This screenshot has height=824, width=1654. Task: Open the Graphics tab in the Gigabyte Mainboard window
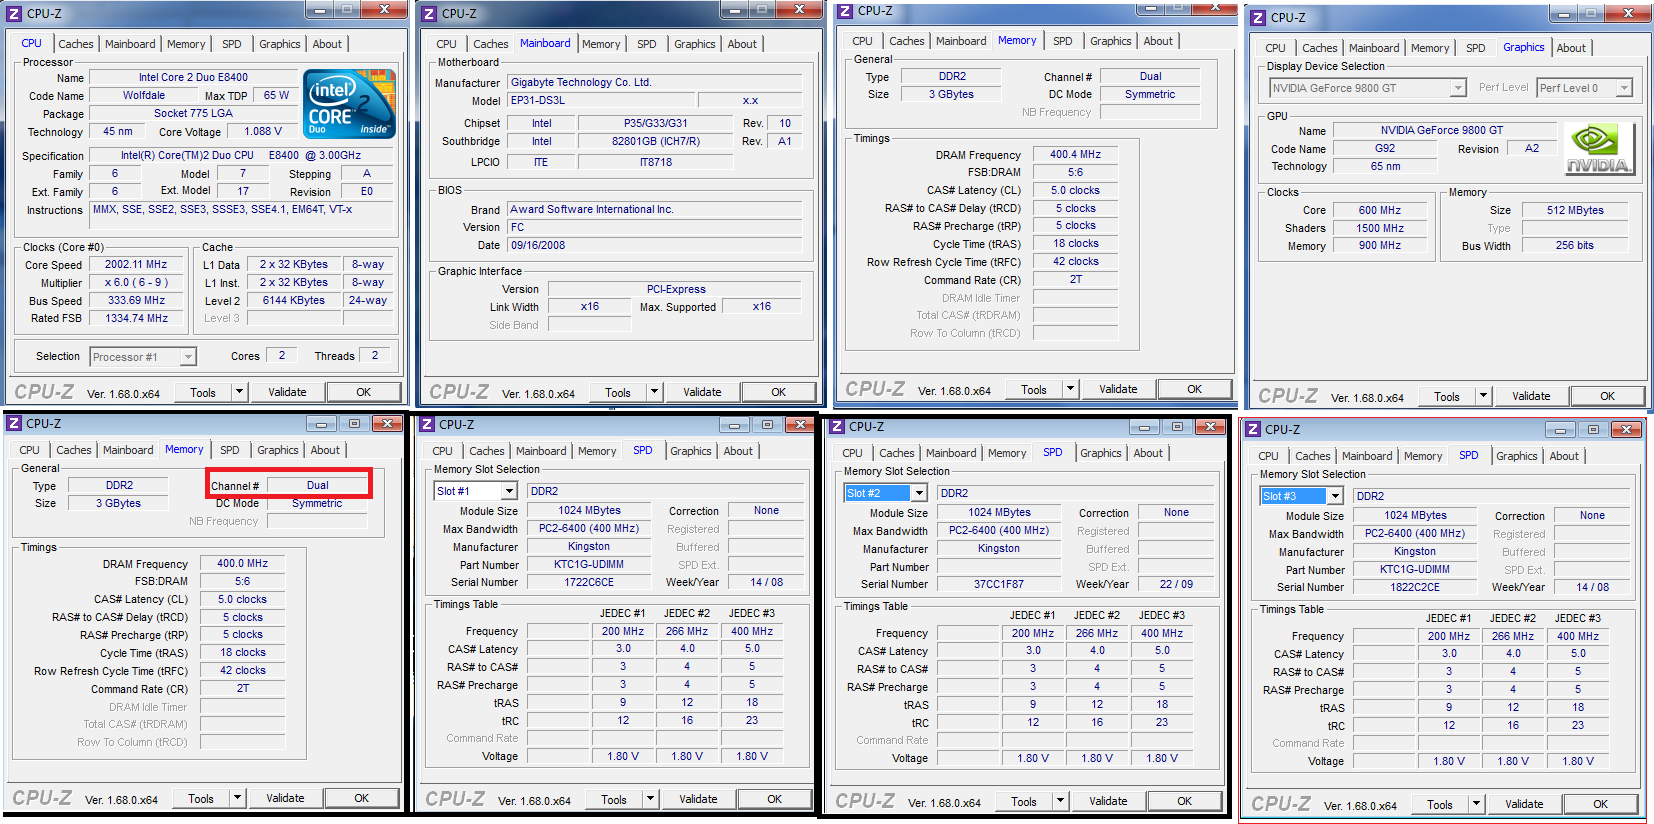[x=694, y=44]
